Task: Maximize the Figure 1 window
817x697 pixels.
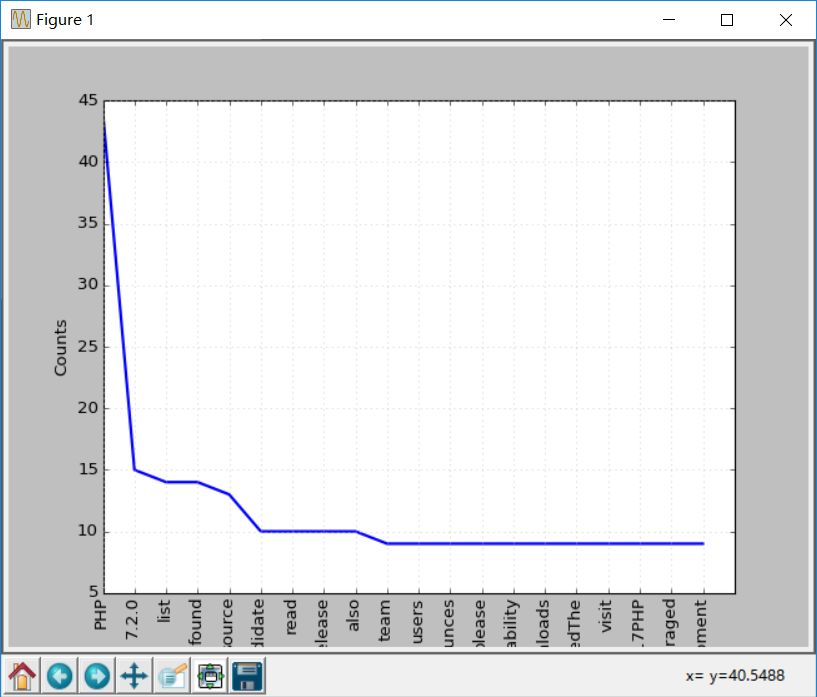Action: (727, 19)
